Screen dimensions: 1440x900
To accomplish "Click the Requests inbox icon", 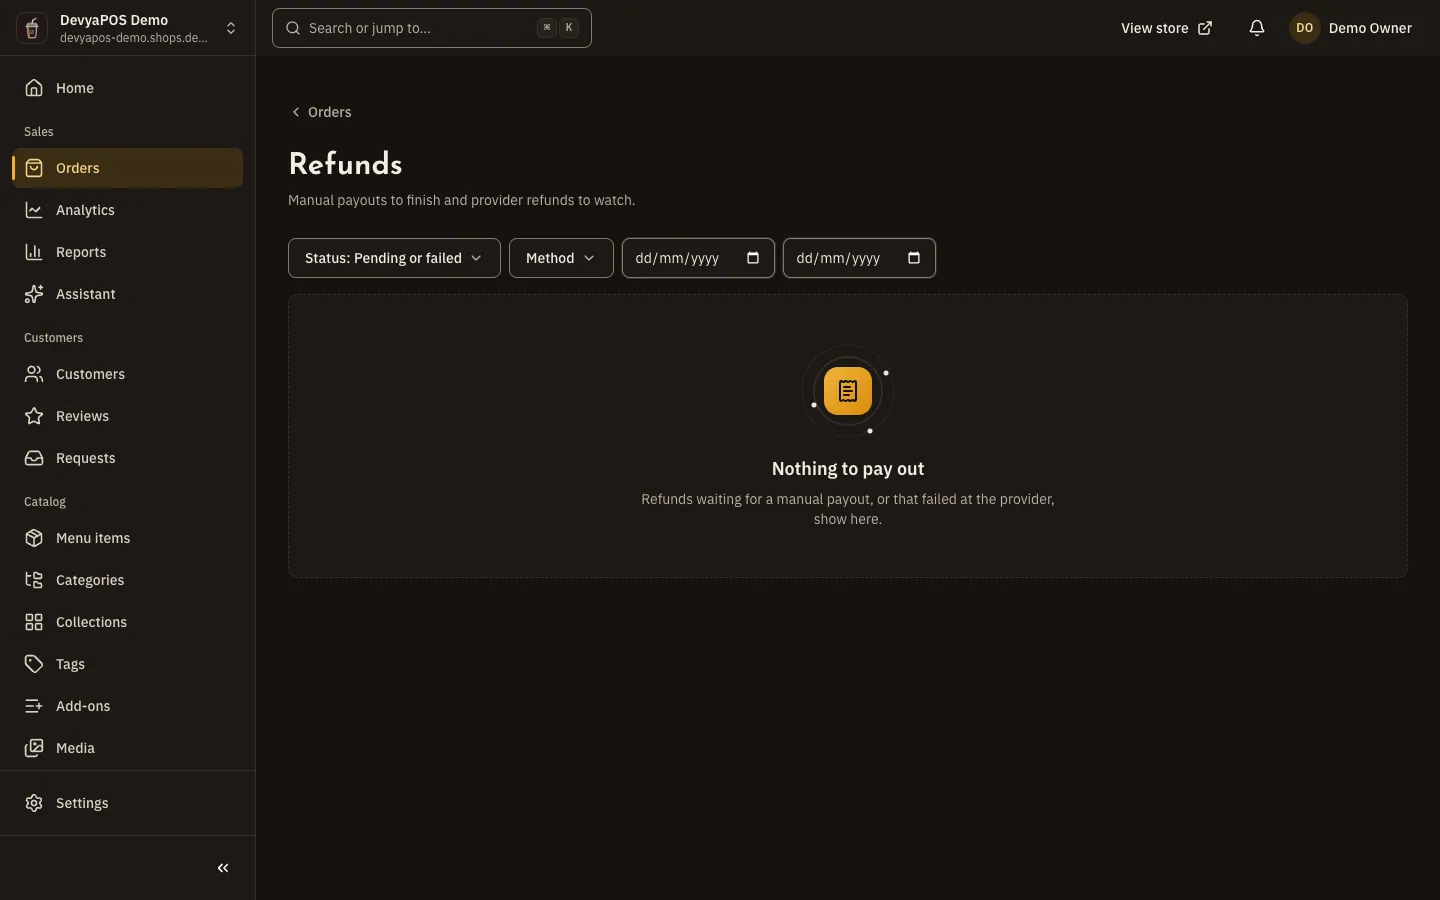I will (x=34, y=458).
